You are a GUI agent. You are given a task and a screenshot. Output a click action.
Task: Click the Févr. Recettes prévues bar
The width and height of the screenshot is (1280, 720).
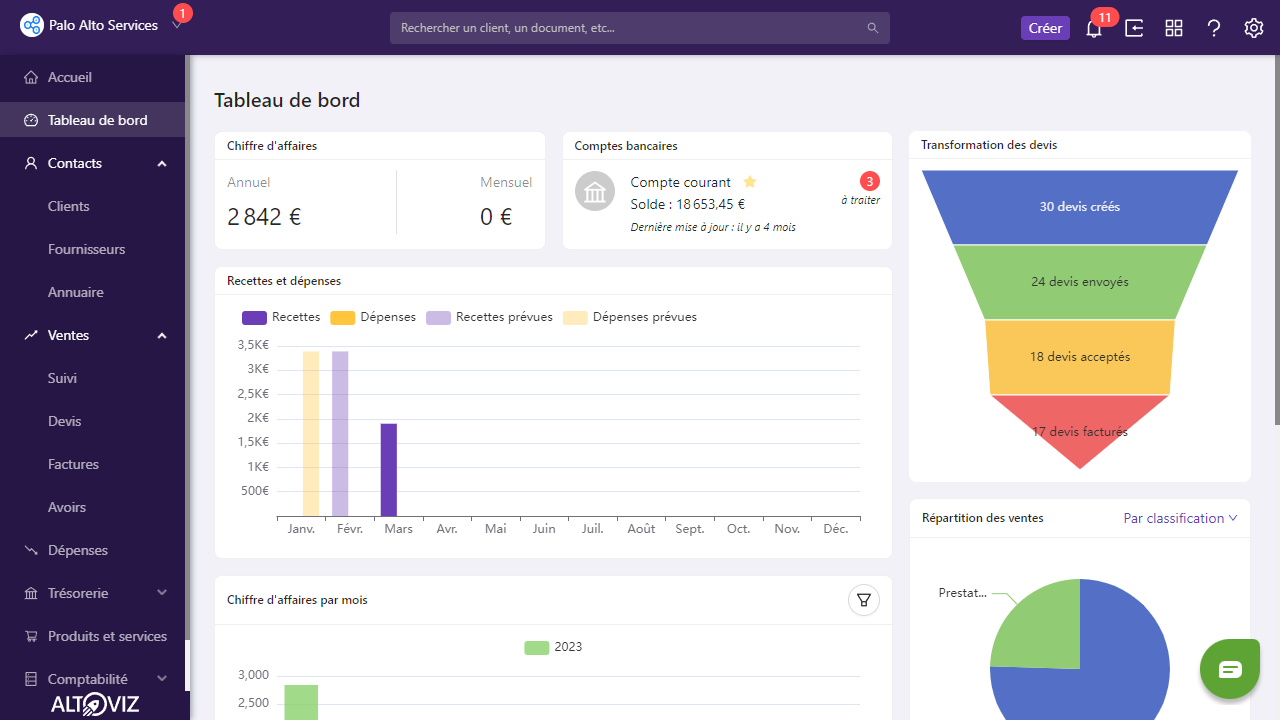[340, 434]
